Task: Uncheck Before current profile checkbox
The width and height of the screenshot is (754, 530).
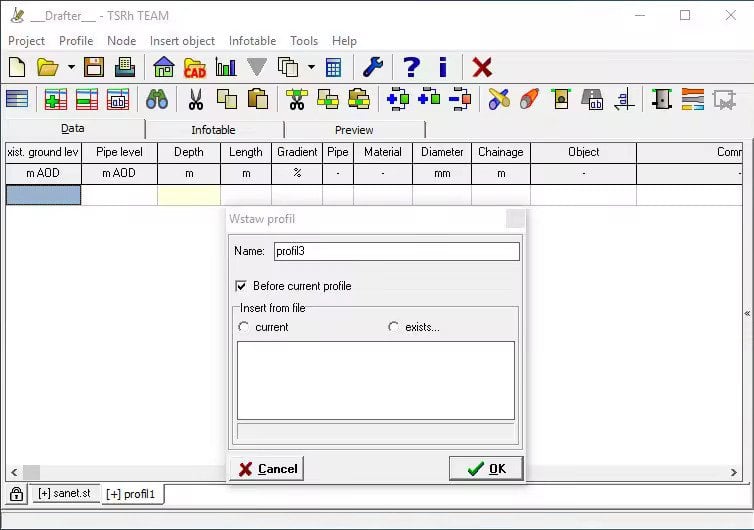Action: [x=240, y=286]
